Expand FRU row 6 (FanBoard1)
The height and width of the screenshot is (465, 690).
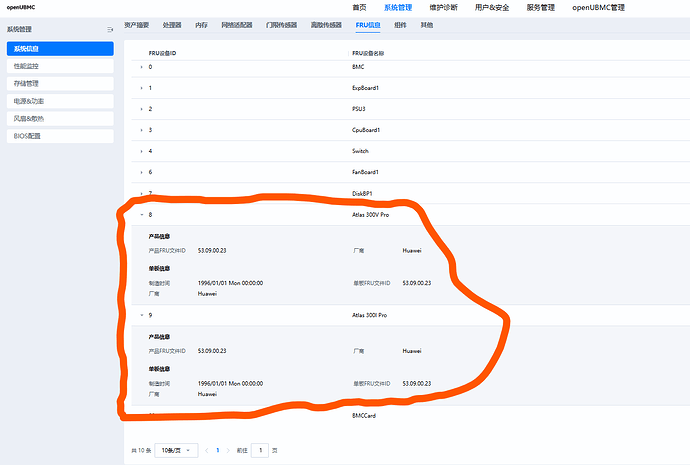click(x=141, y=172)
